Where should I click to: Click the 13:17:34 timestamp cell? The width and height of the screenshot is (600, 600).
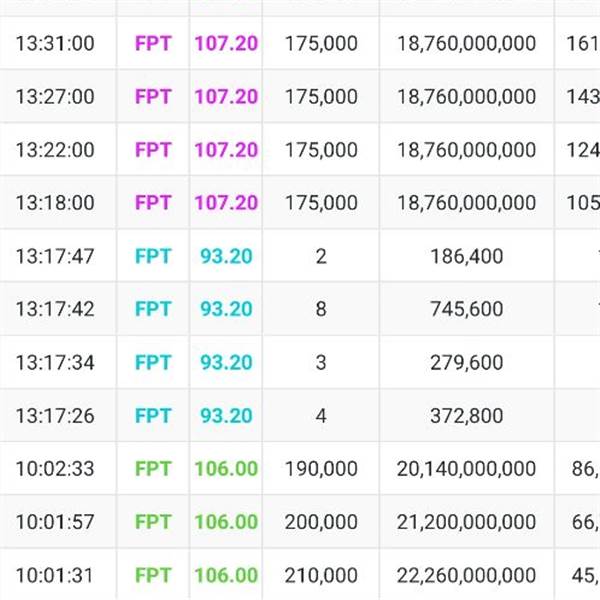(55, 362)
